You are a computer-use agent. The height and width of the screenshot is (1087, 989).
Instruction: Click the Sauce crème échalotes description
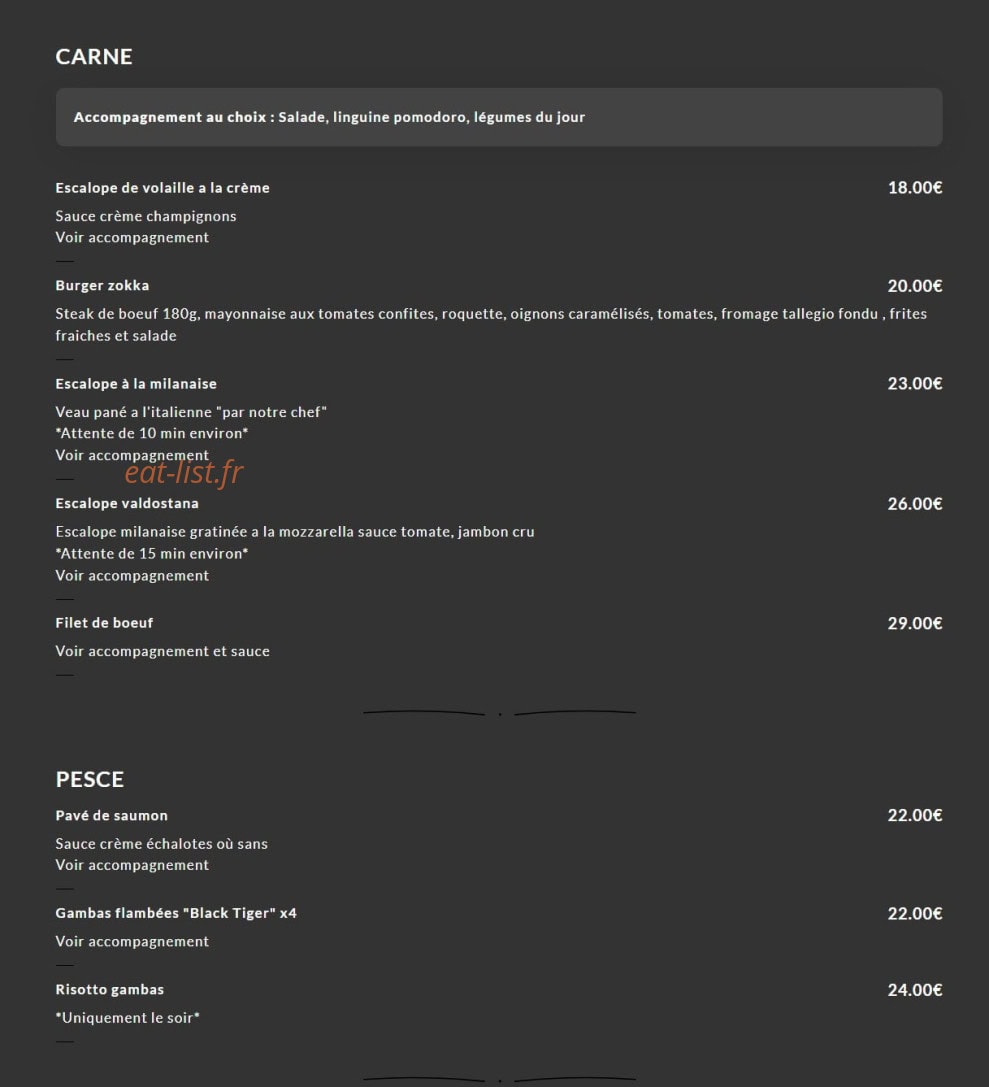(161, 844)
